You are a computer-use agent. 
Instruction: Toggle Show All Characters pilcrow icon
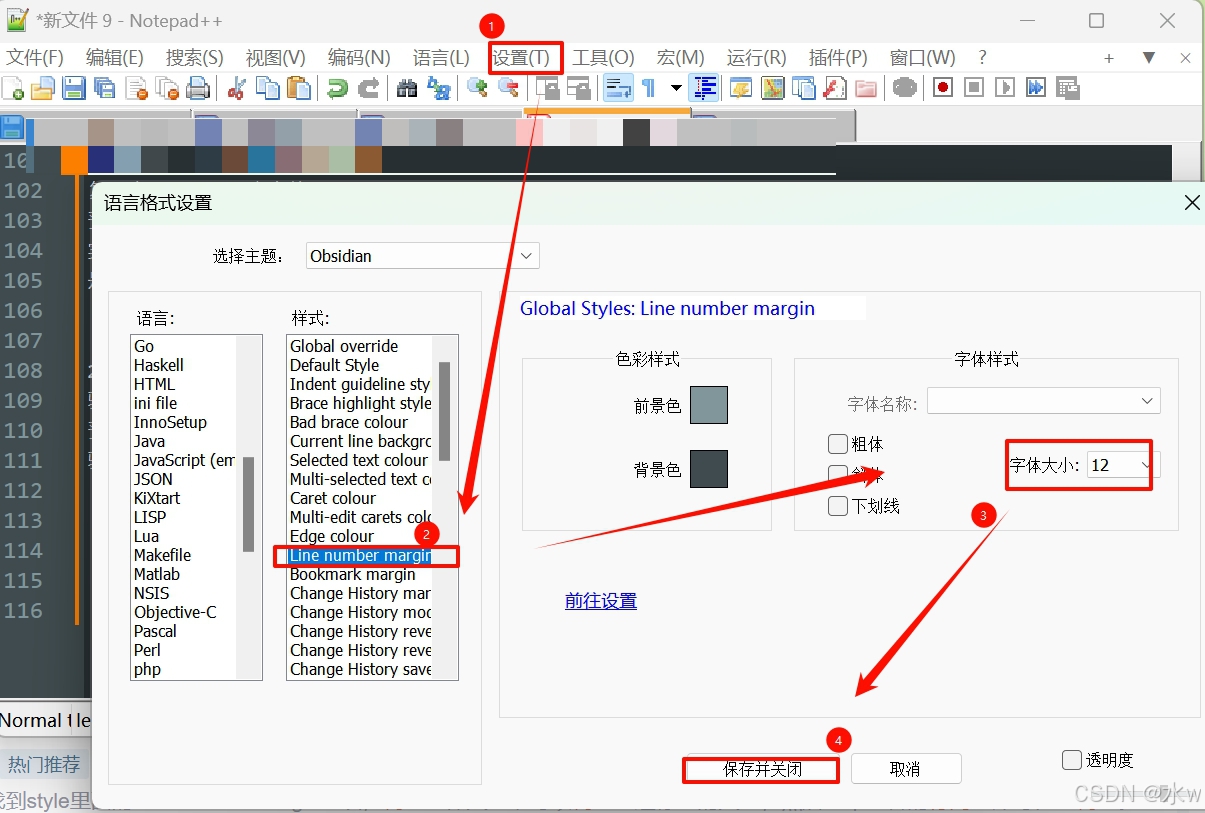coord(649,88)
